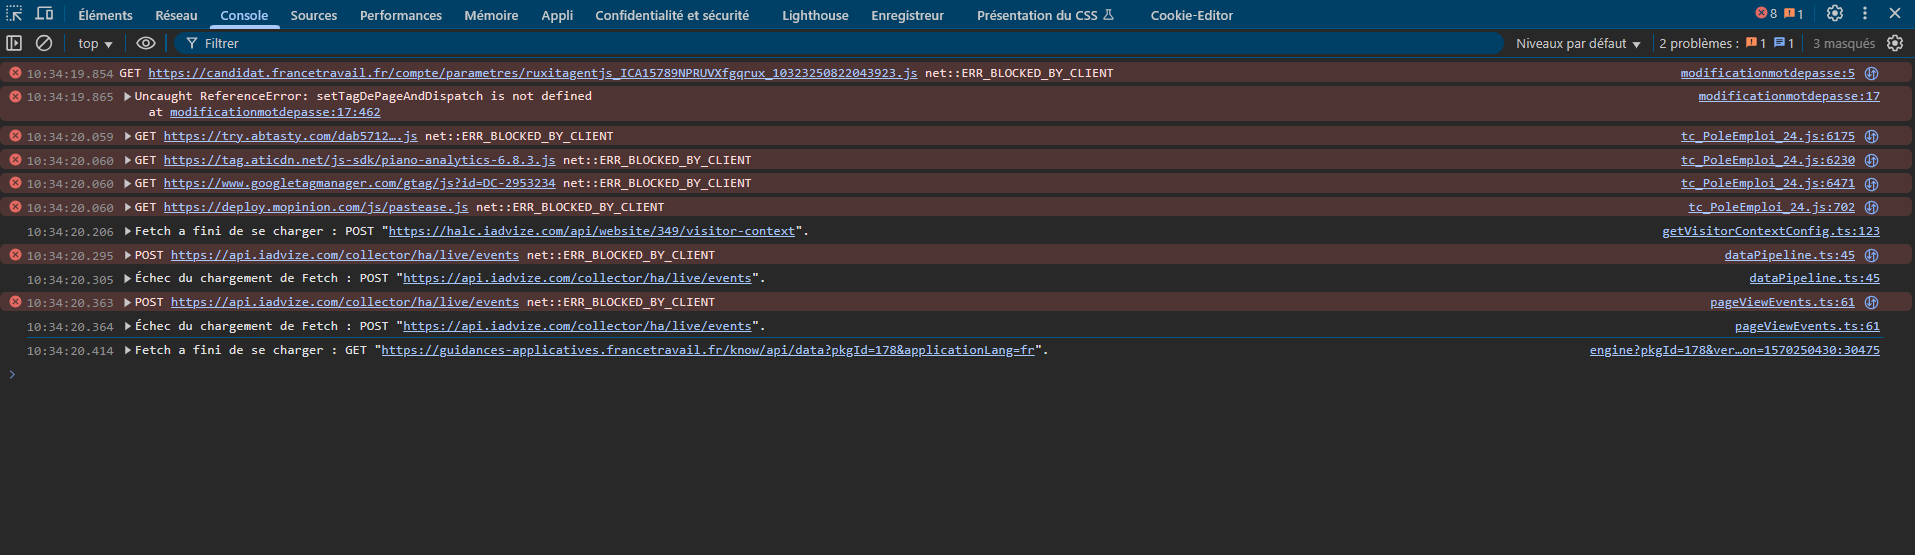Image resolution: width=1915 pixels, height=555 pixels.
Task: Open source link getVisitorContextConfig.ts:123
Action: click(1771, 231)
